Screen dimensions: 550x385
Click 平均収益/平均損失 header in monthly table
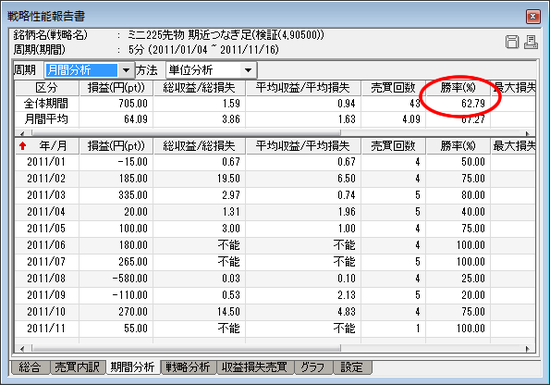303,146
